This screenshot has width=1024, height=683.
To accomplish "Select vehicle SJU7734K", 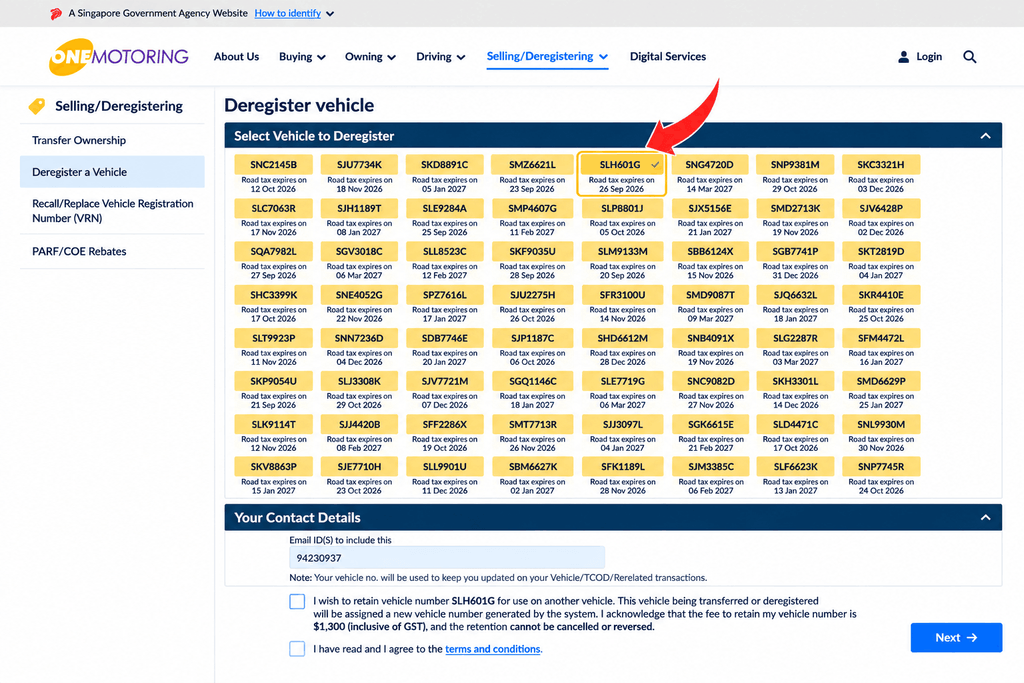I will (x=359, y=165).
